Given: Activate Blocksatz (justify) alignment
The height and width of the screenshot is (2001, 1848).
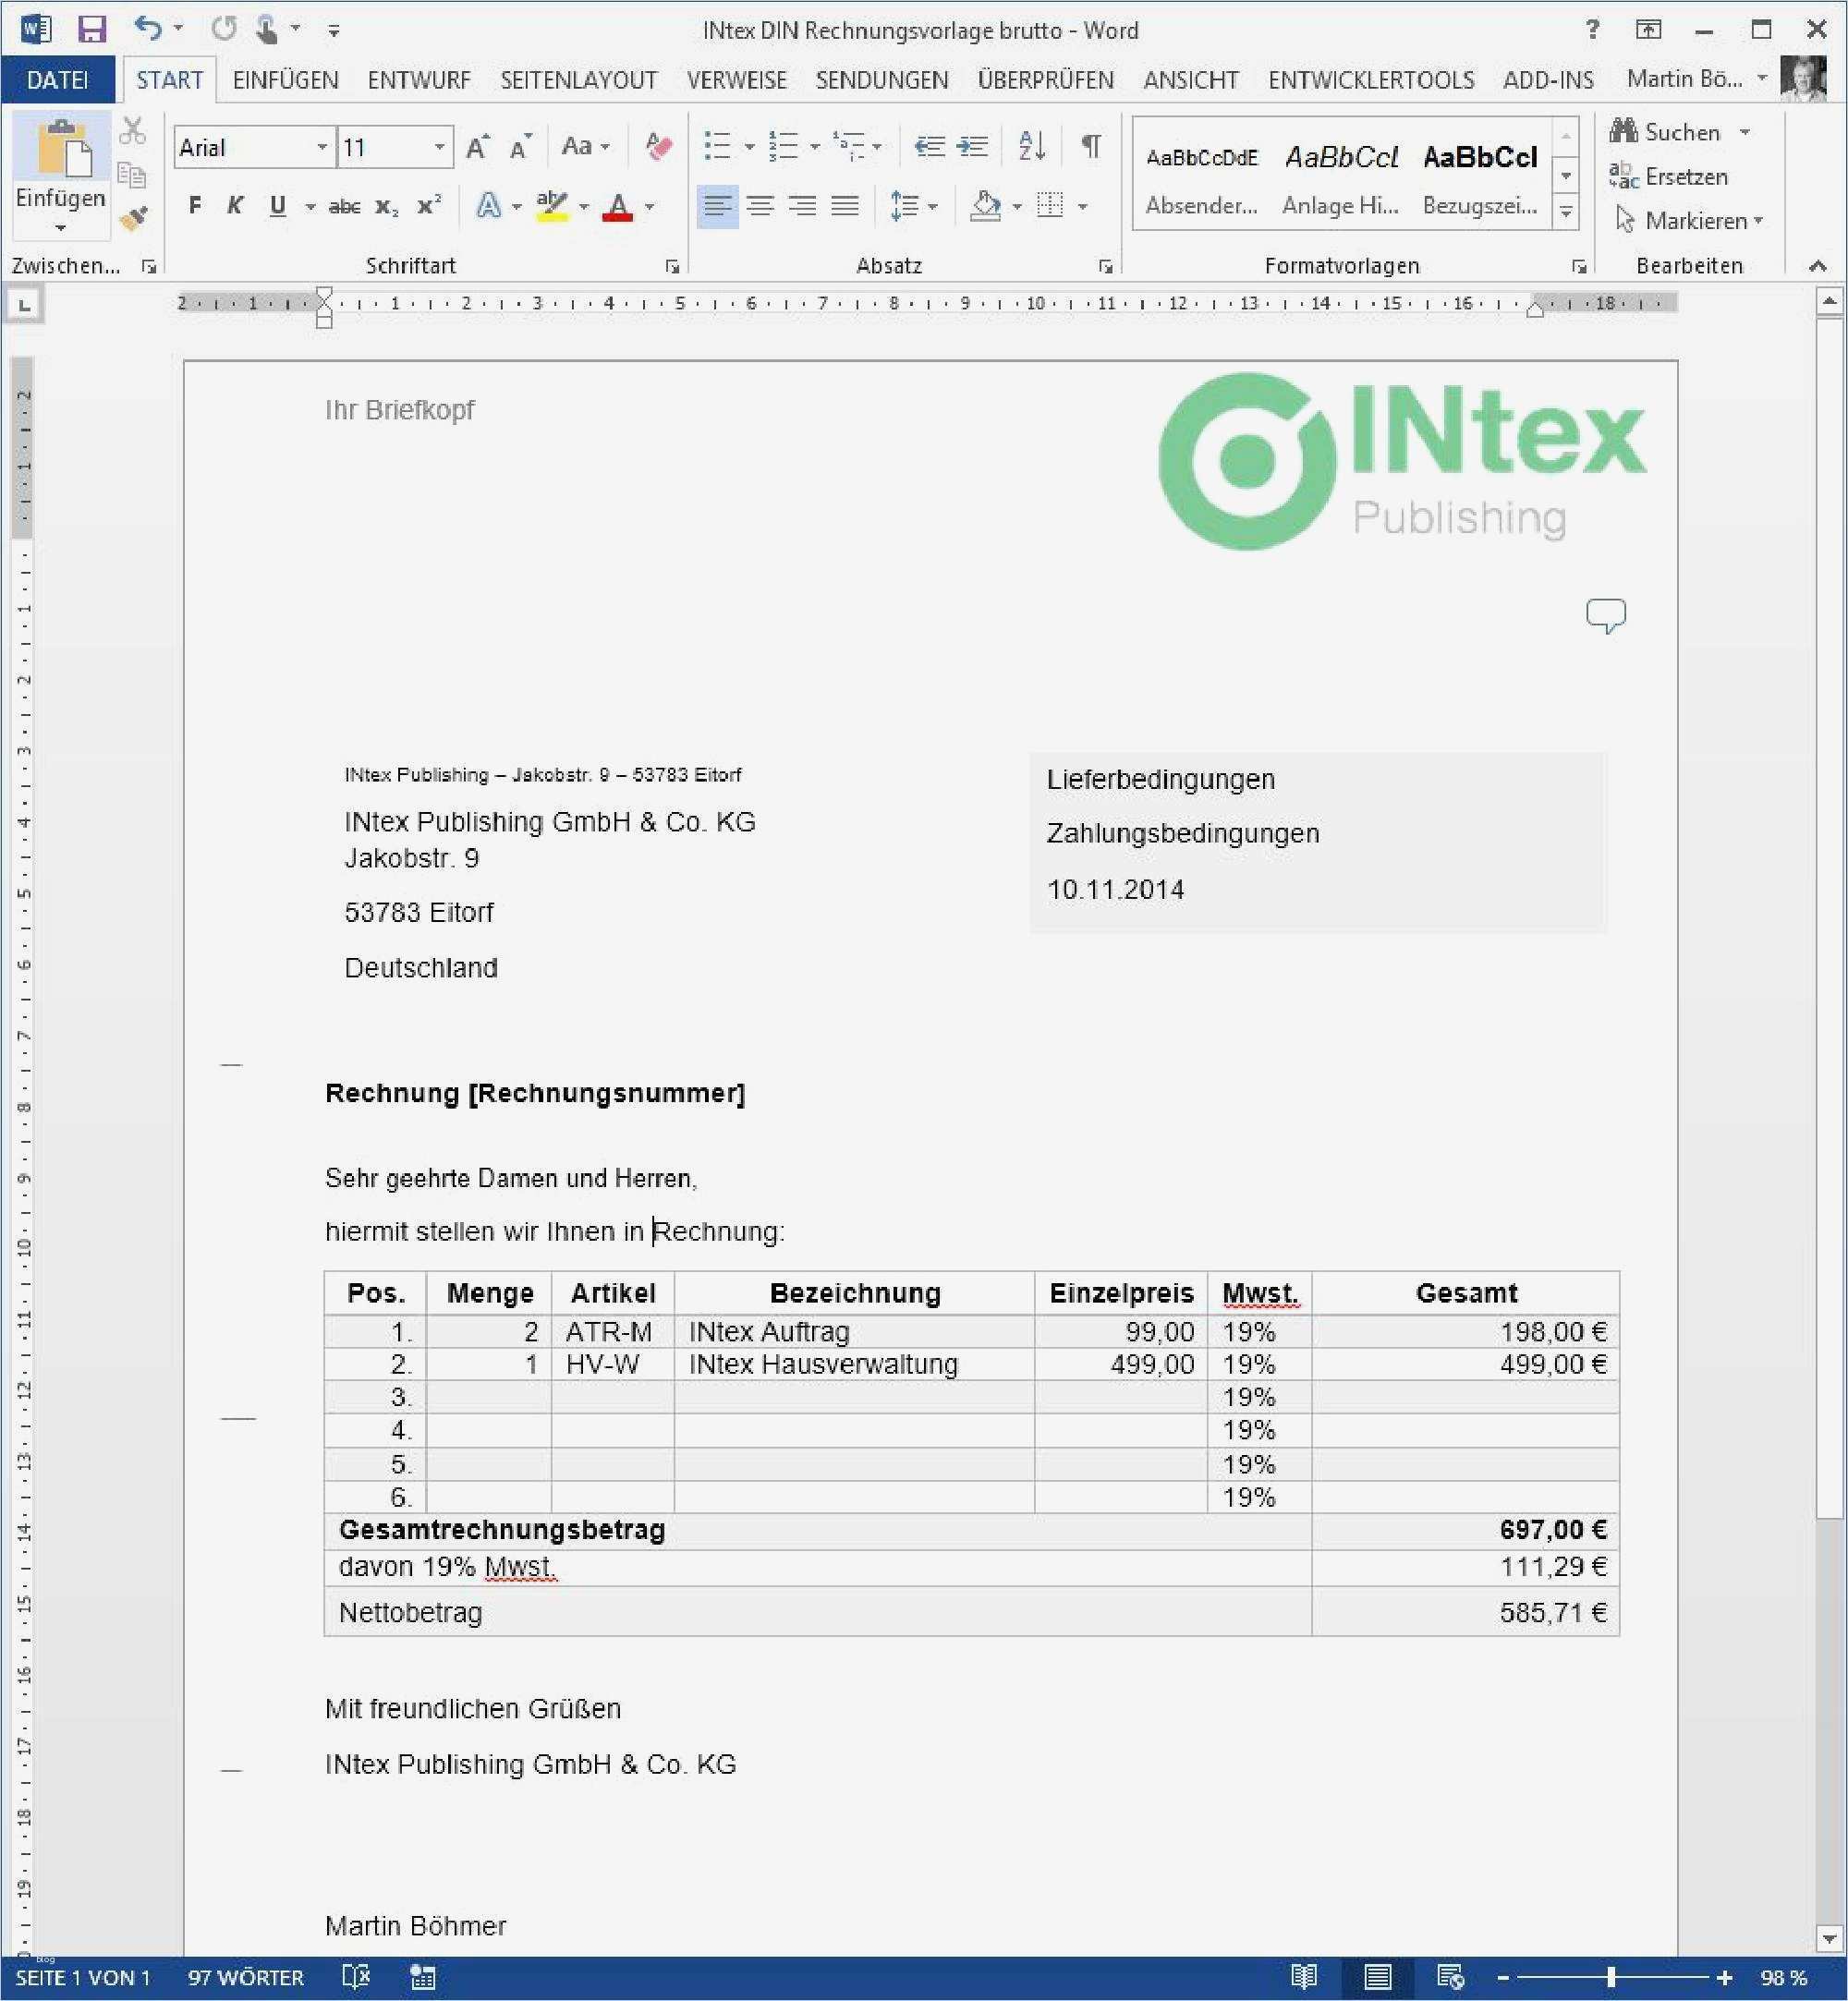Looking at the screenshot, I should pos(845,206).
